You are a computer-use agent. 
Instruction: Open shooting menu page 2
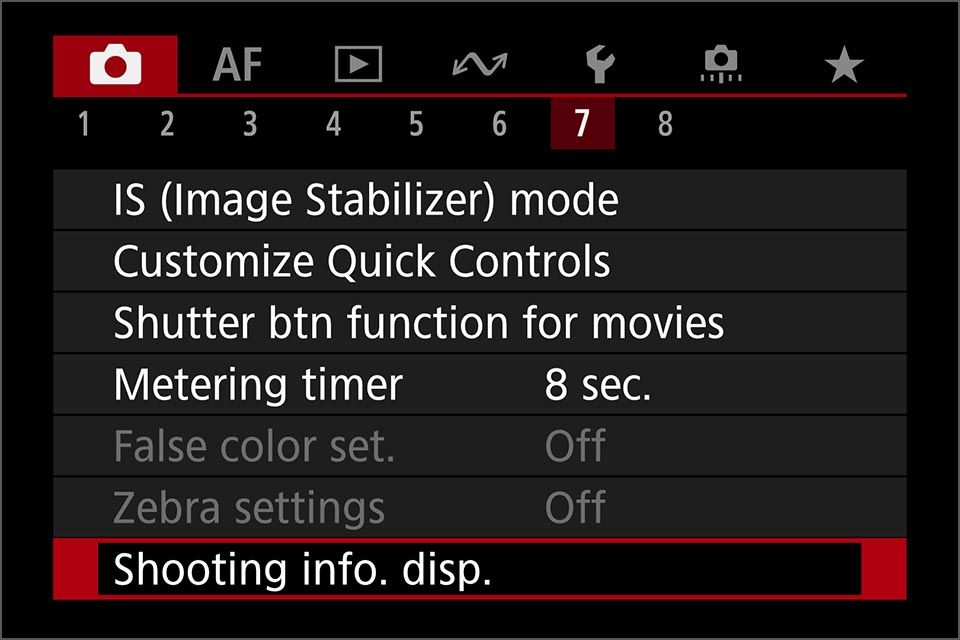[167, 124]
